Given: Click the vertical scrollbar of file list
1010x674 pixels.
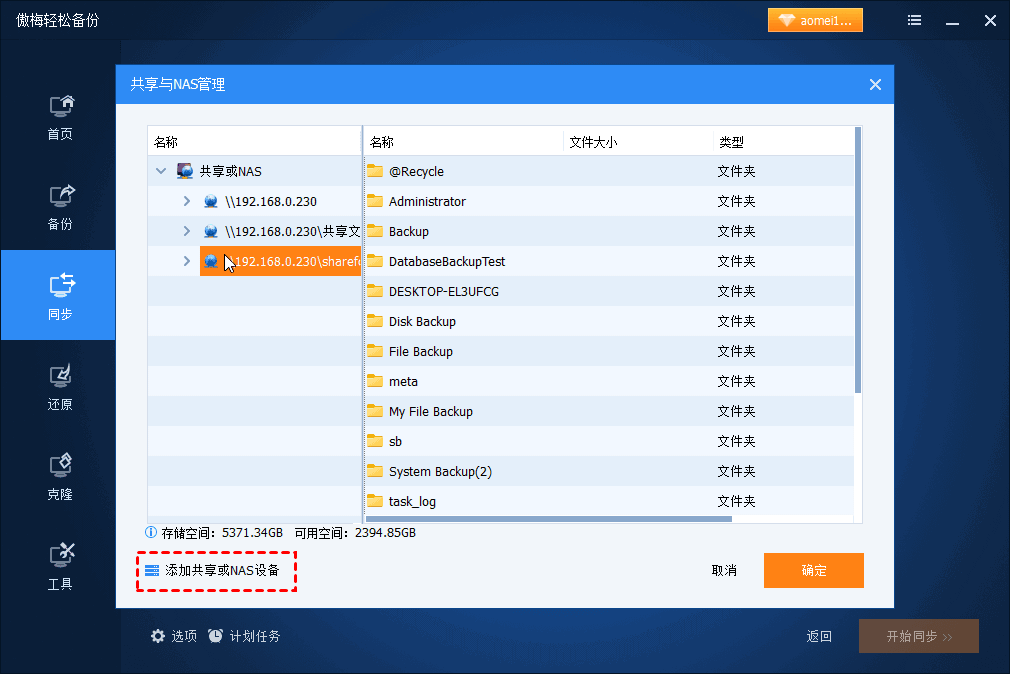Looking at the screenshot, I should point(857,260).
